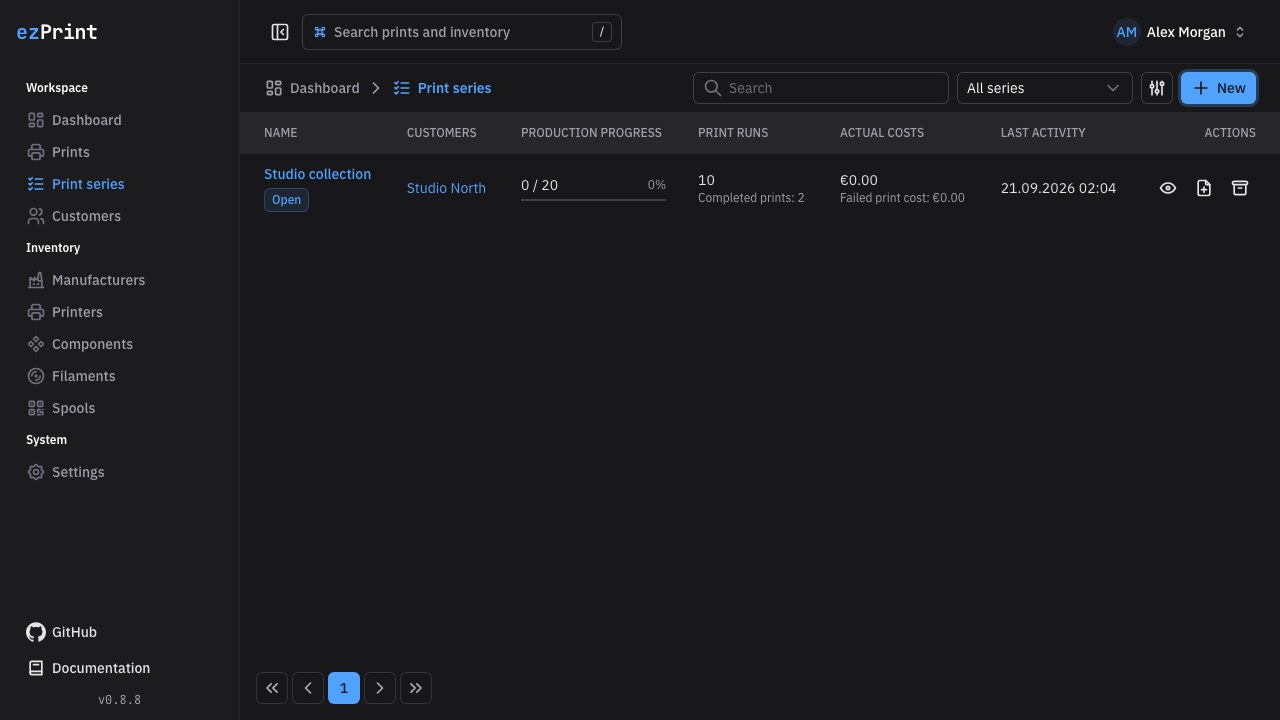Open Documentation from the sidebar
This screenshot has height=720, width=1280.
(x=88, y=668)
